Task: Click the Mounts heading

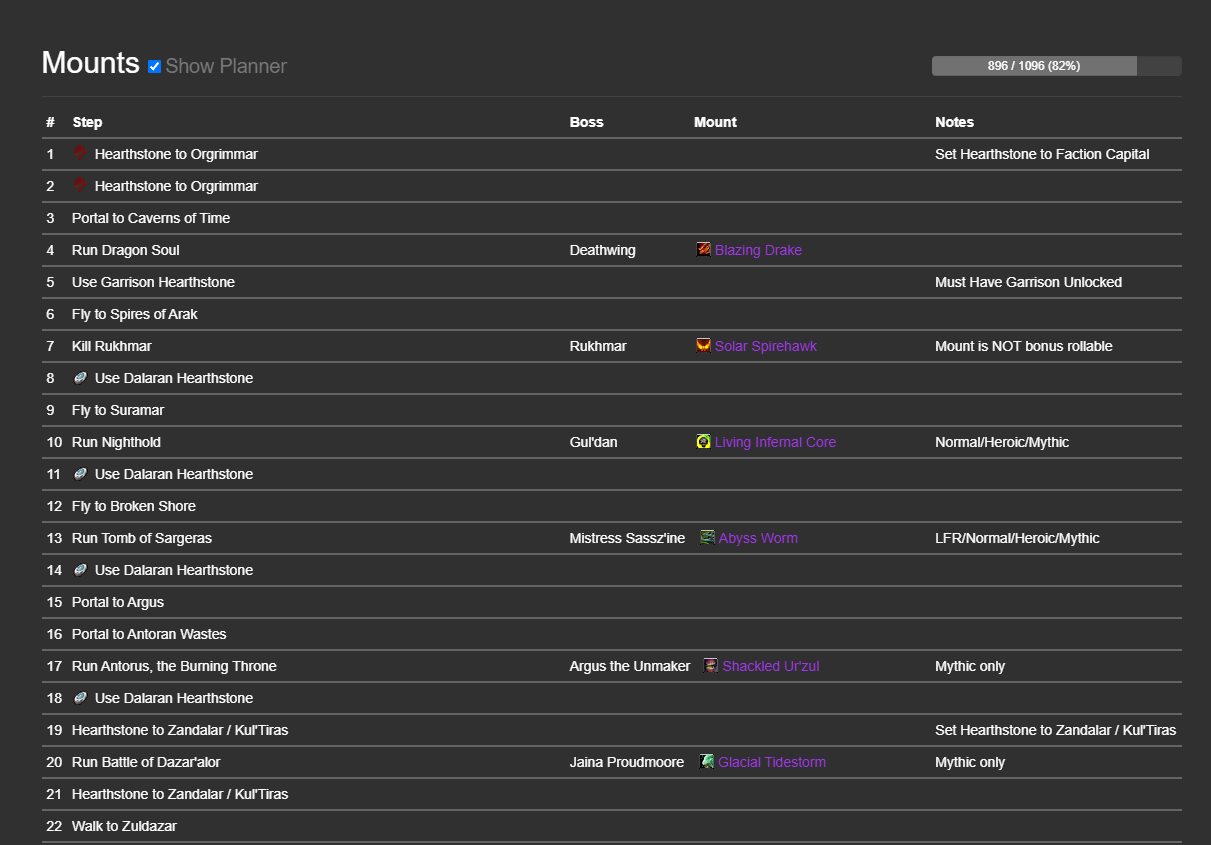Action: [90, 63]
